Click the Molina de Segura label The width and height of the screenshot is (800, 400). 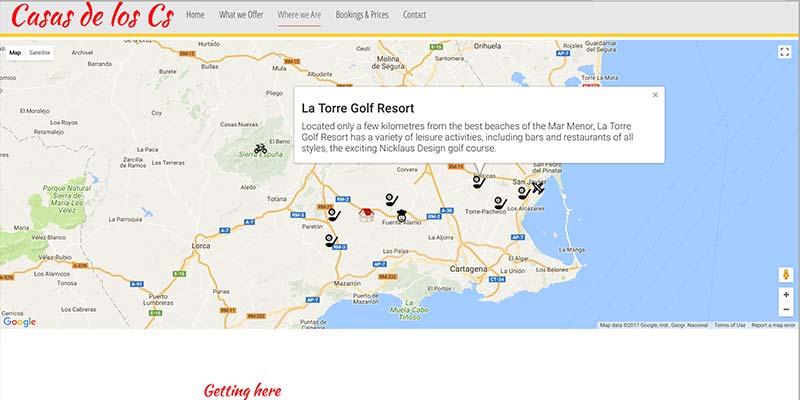click(x=388, y=63)
